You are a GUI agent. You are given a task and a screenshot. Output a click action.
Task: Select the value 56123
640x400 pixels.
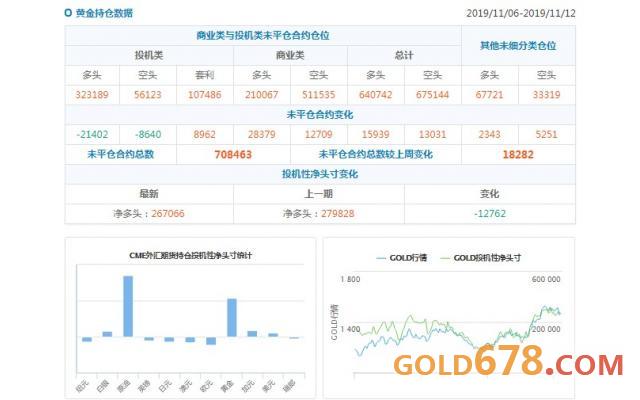148,95
